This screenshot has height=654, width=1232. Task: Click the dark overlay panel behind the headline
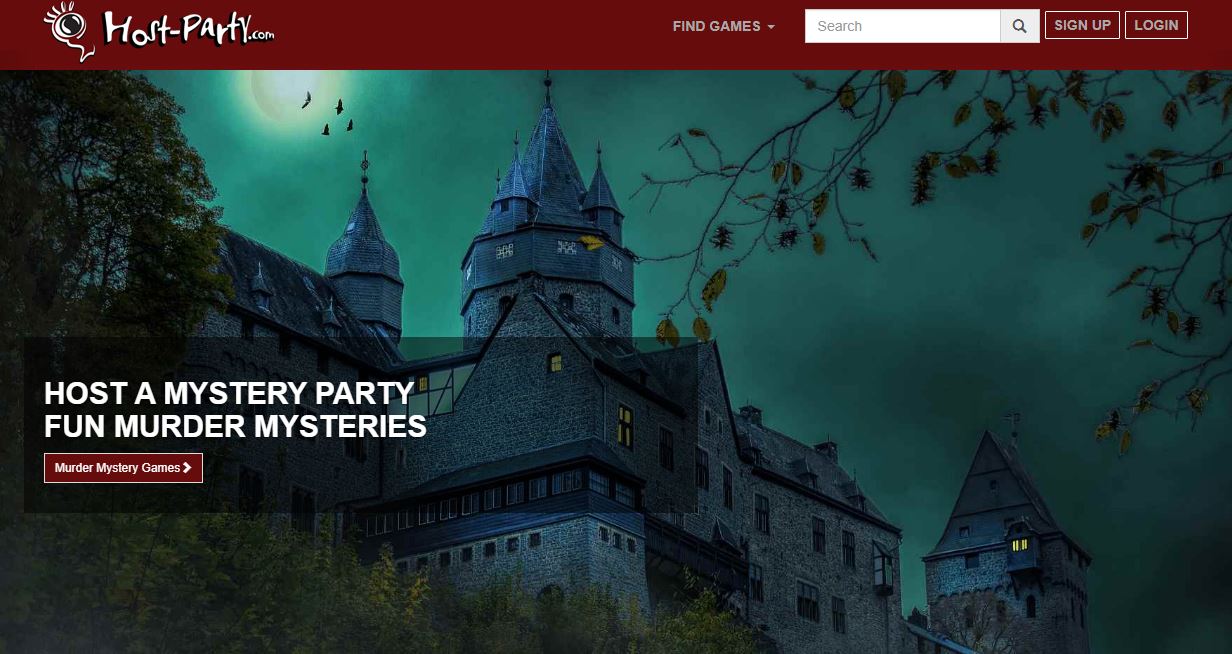(360, 425)
